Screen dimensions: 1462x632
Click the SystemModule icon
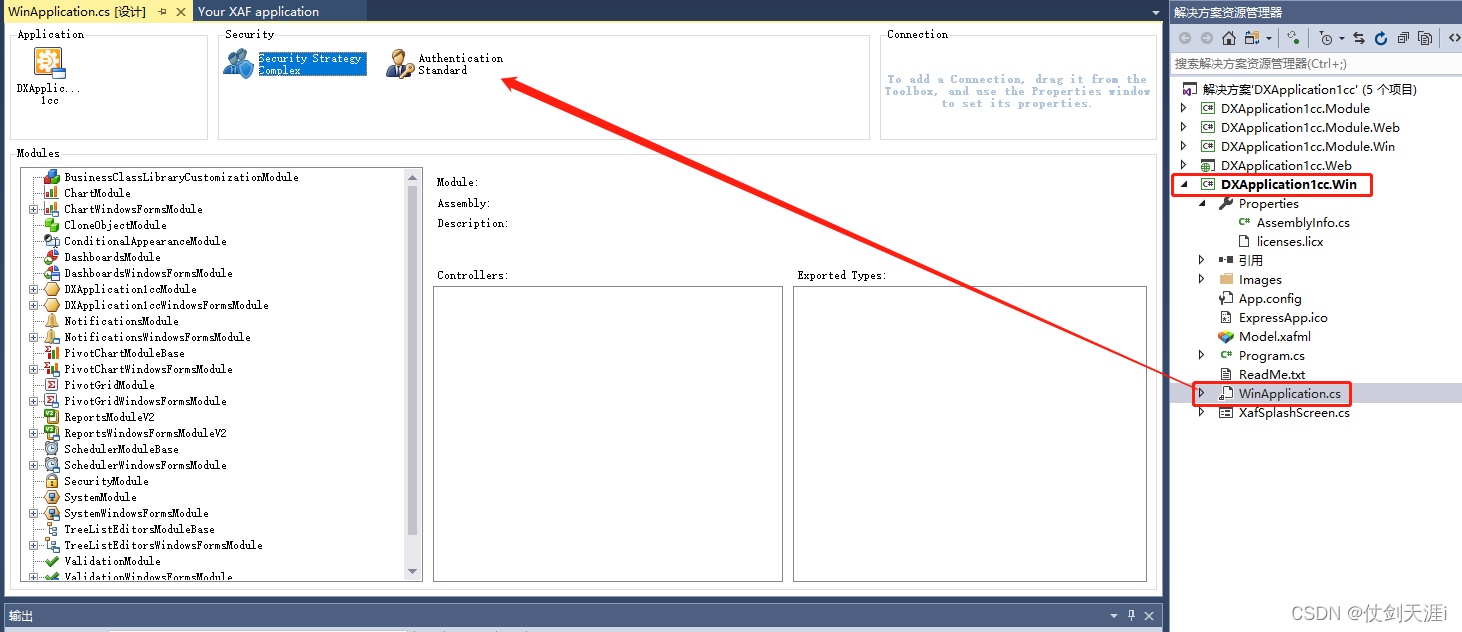tap(51, 497)
